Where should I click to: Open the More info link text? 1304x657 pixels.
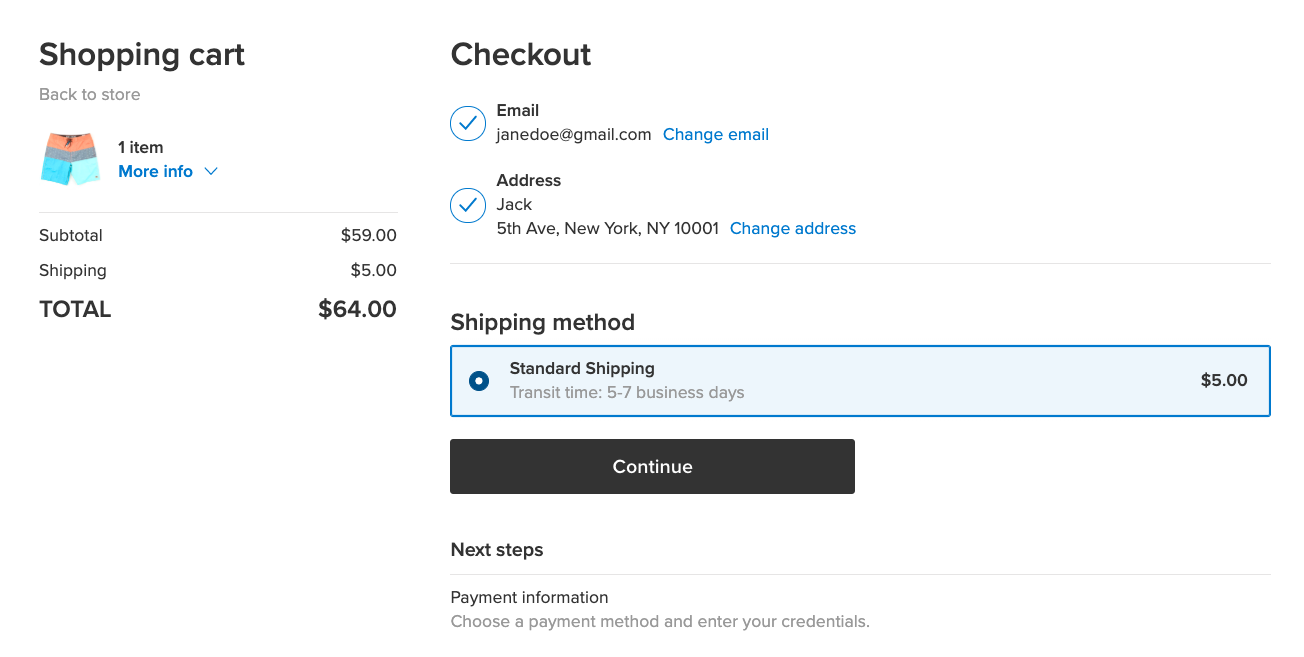tap(155, 171)
